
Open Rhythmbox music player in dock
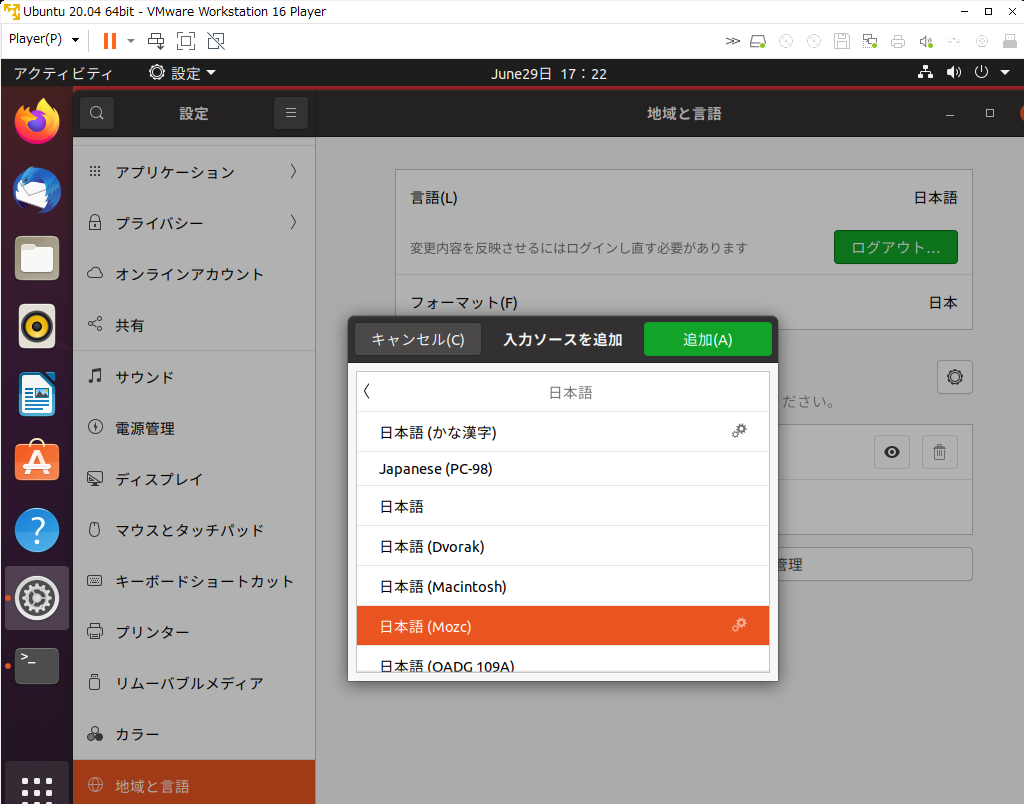point(37,326)
